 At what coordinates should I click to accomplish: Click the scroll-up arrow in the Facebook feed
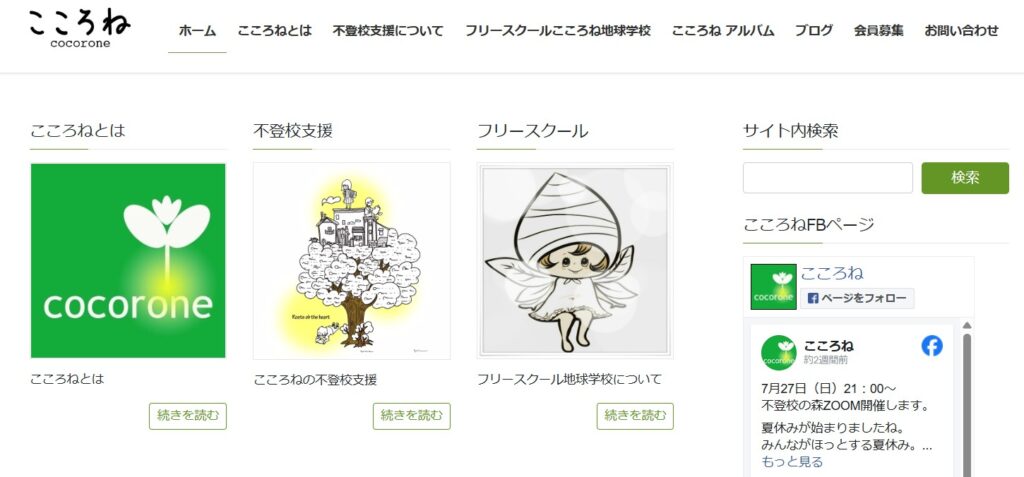click(x=967, y=325)
